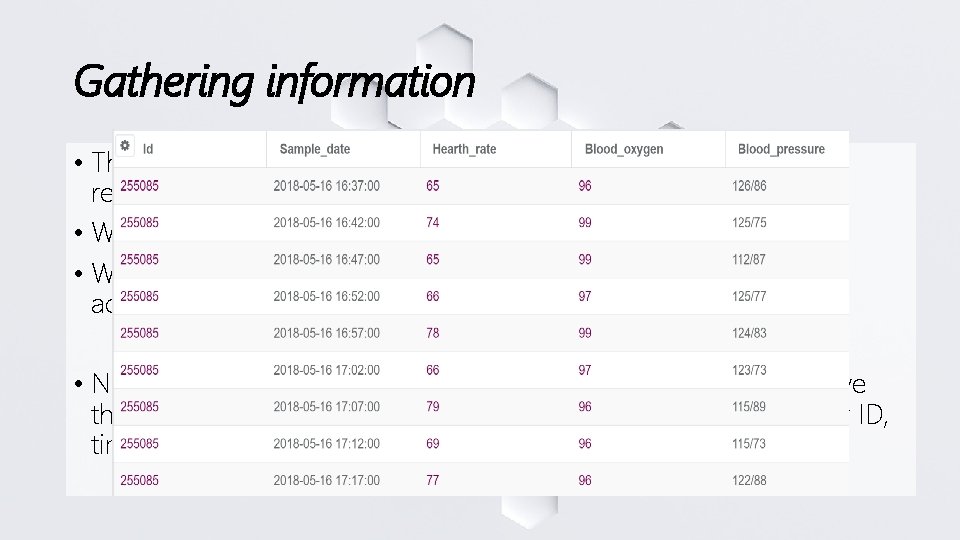Open Id 255085 in the 17:12:00 row
960x540 pixels.
click(140, 443)
